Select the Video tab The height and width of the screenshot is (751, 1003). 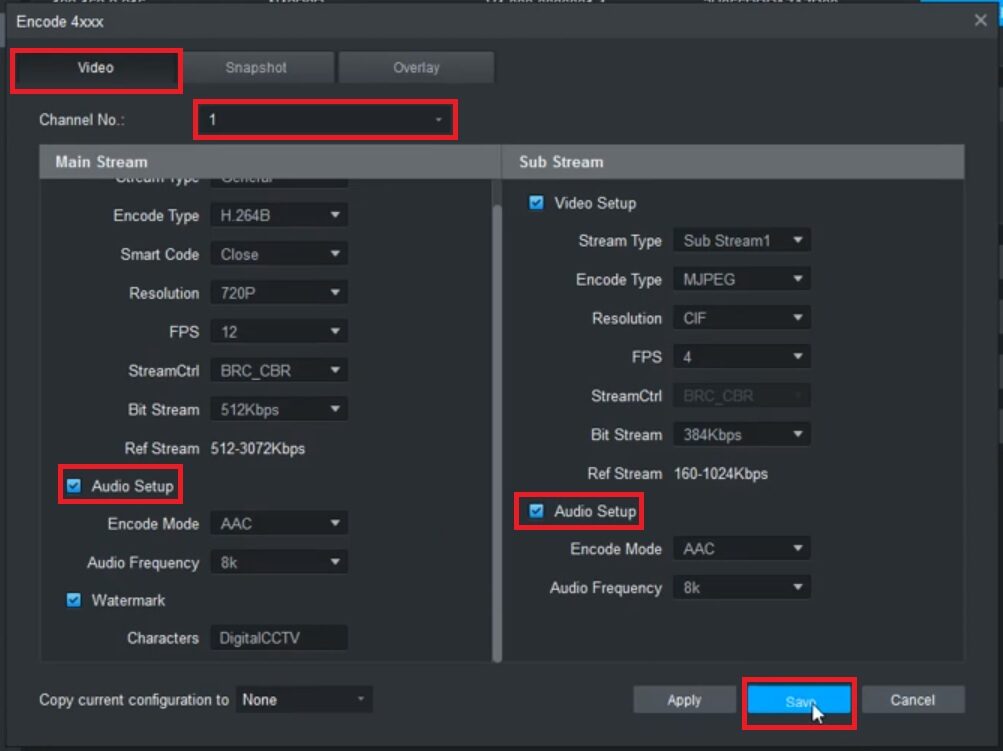pos(96,68)
